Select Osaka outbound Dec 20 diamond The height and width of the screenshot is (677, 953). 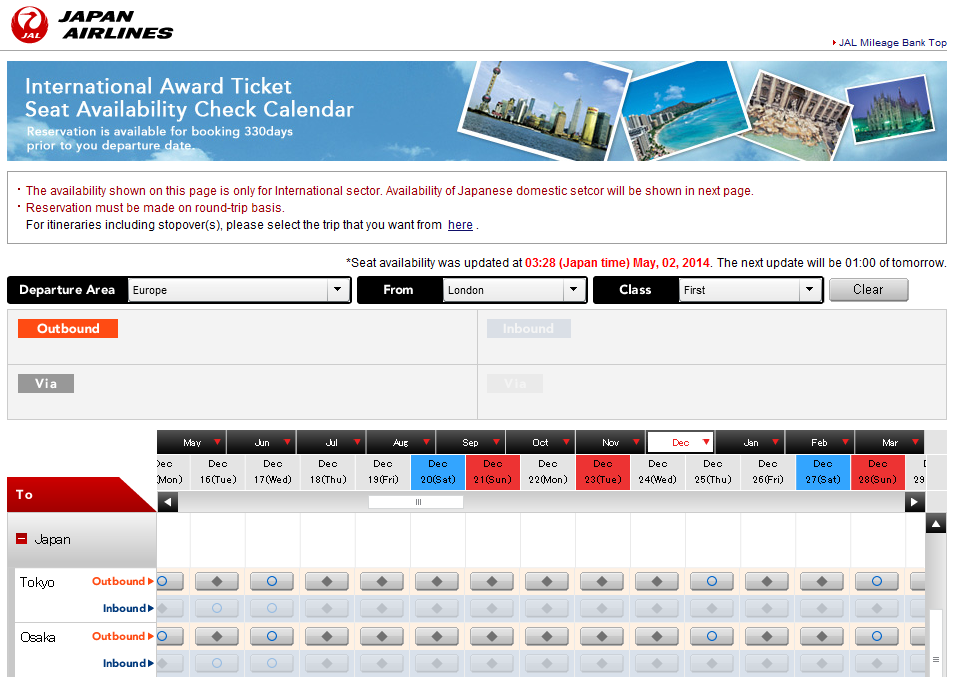pos(437,636)
